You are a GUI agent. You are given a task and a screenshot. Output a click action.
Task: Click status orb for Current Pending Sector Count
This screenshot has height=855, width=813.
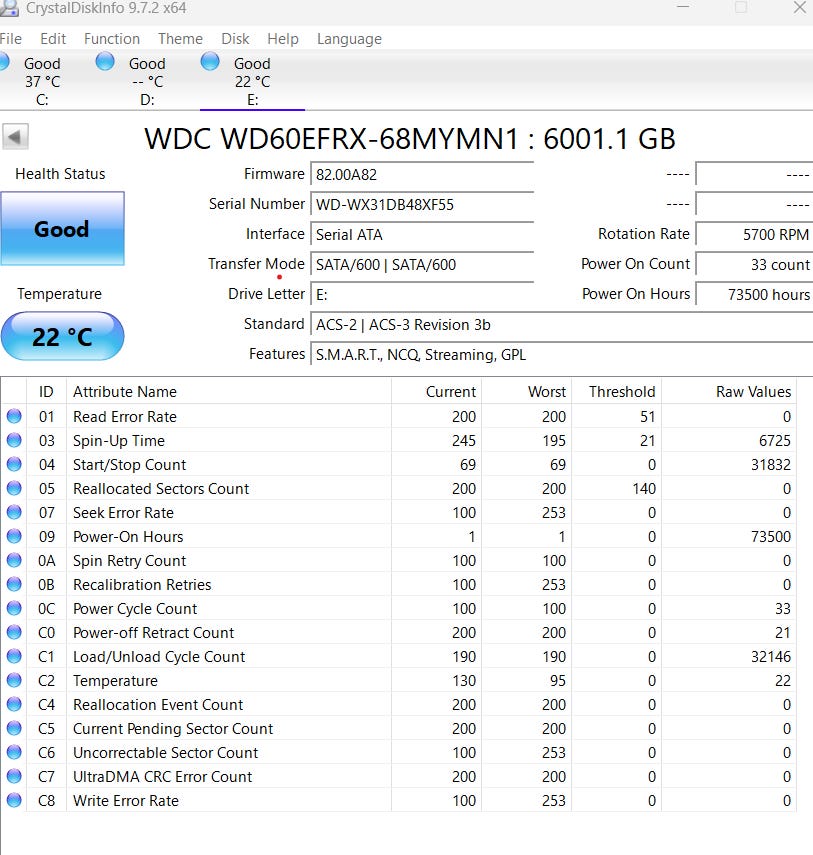click(x=14, y=728)
